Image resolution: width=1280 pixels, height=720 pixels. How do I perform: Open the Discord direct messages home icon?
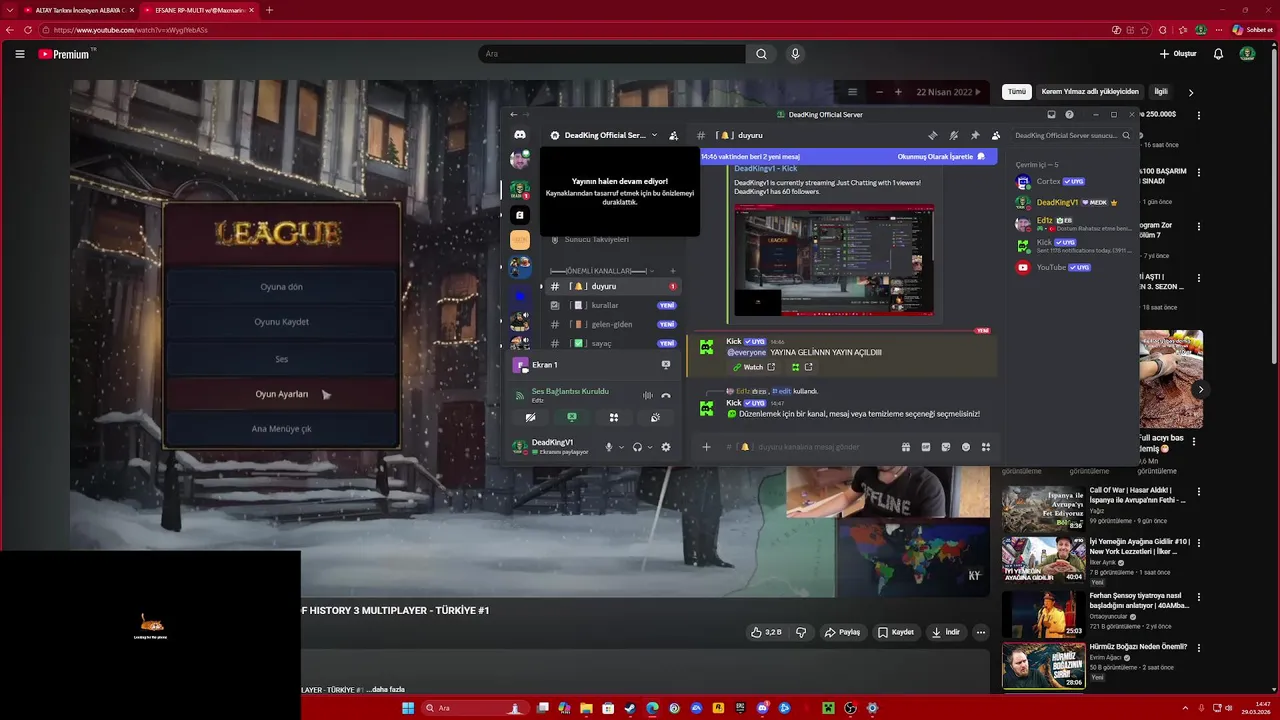(x=519, y=135)
